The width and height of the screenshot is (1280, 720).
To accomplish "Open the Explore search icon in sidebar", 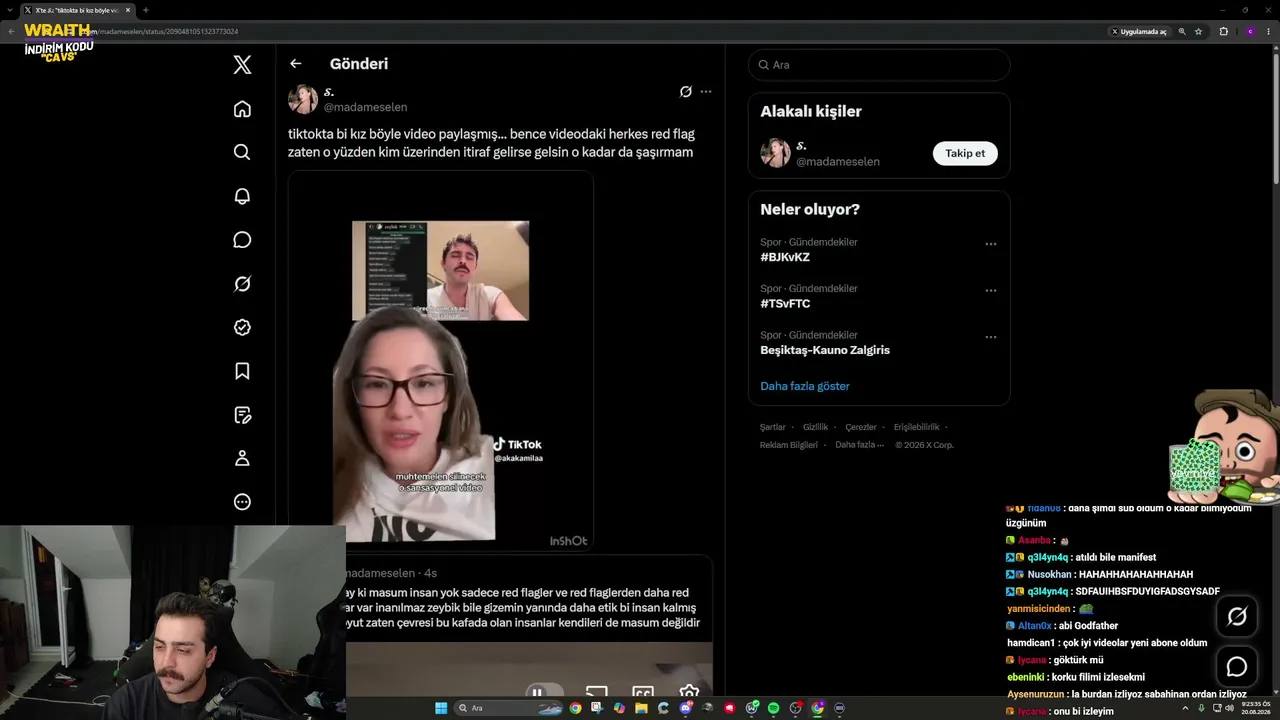I will click(x=242, y=152).
